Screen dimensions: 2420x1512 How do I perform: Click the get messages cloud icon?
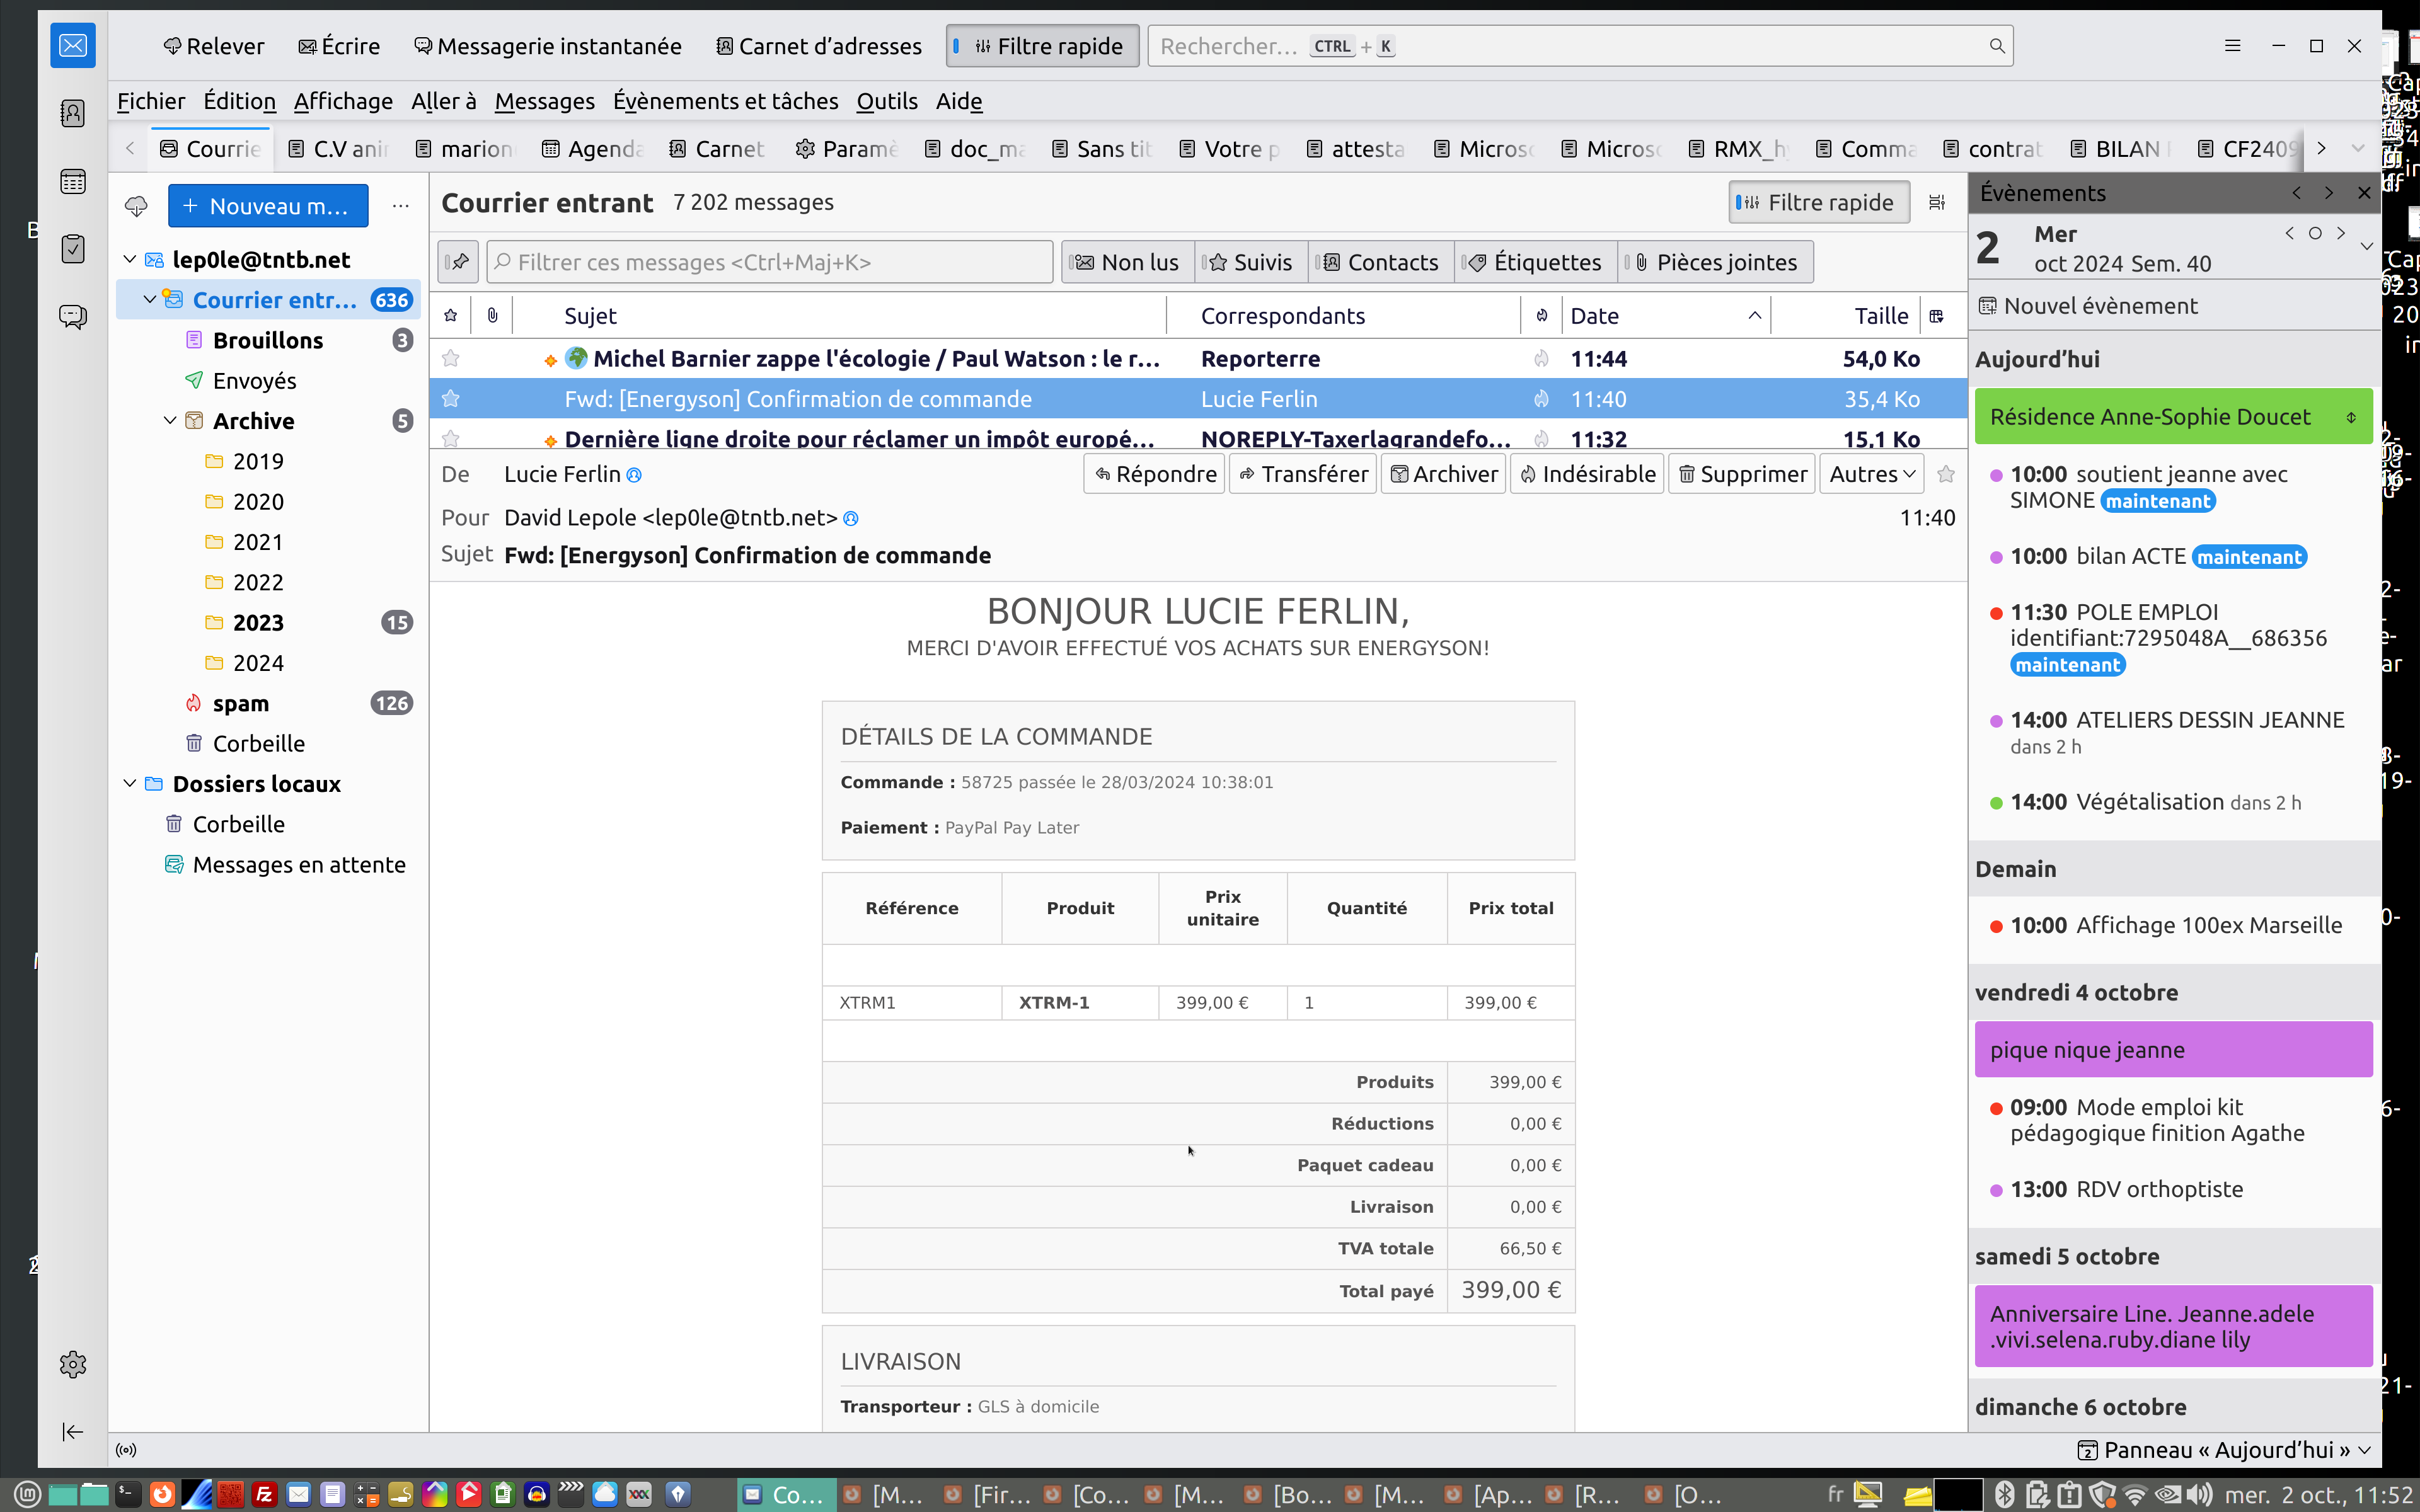[x=136, y=206]
